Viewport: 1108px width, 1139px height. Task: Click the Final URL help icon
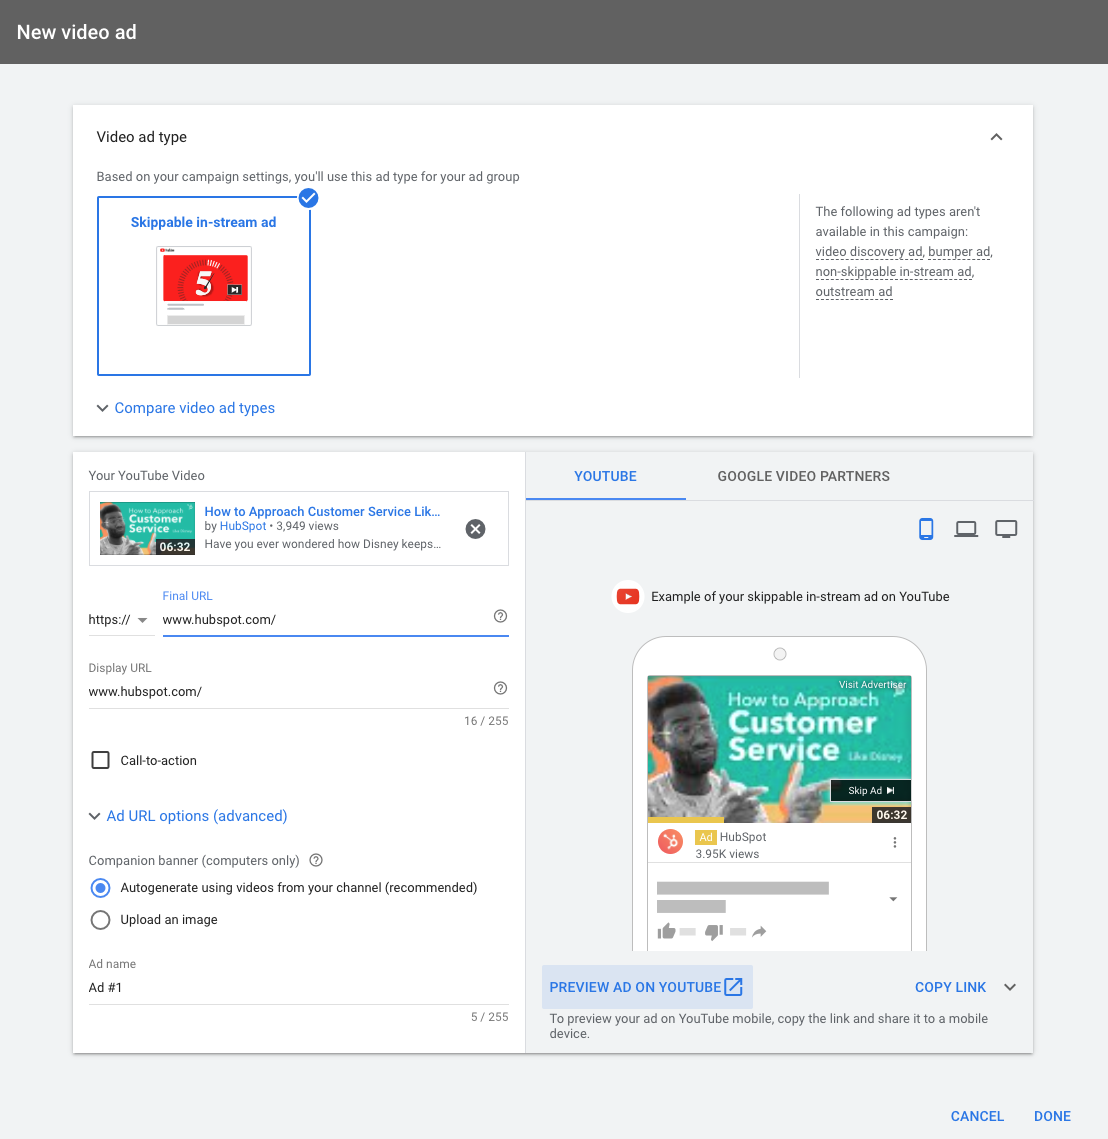[501, 616]
